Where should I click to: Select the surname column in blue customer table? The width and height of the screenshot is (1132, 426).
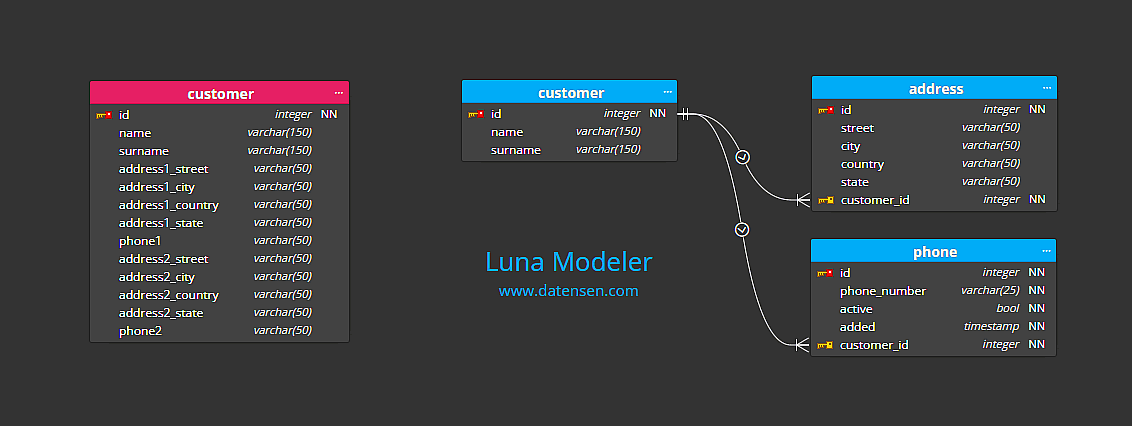516,150
